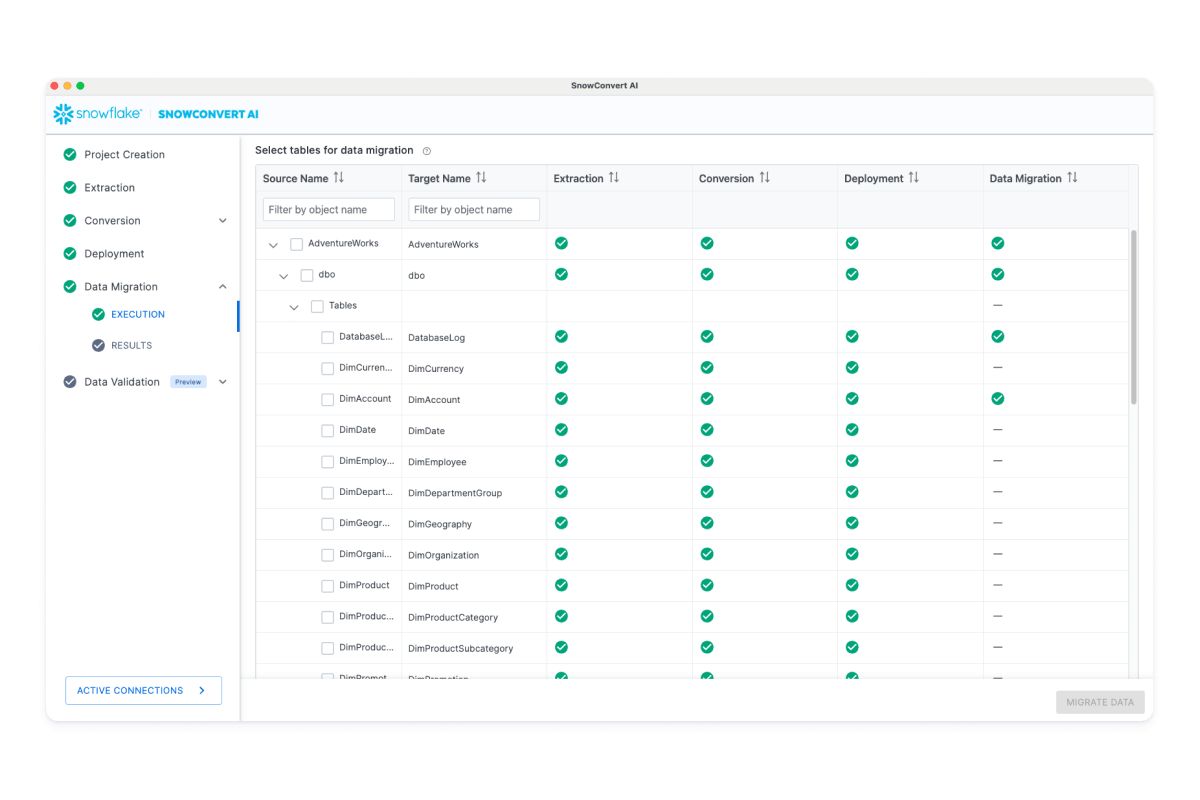Collapse the Data Migration sidebar chevron
This screenshot has height=800, width=1200.
click(x=222, y=287)
